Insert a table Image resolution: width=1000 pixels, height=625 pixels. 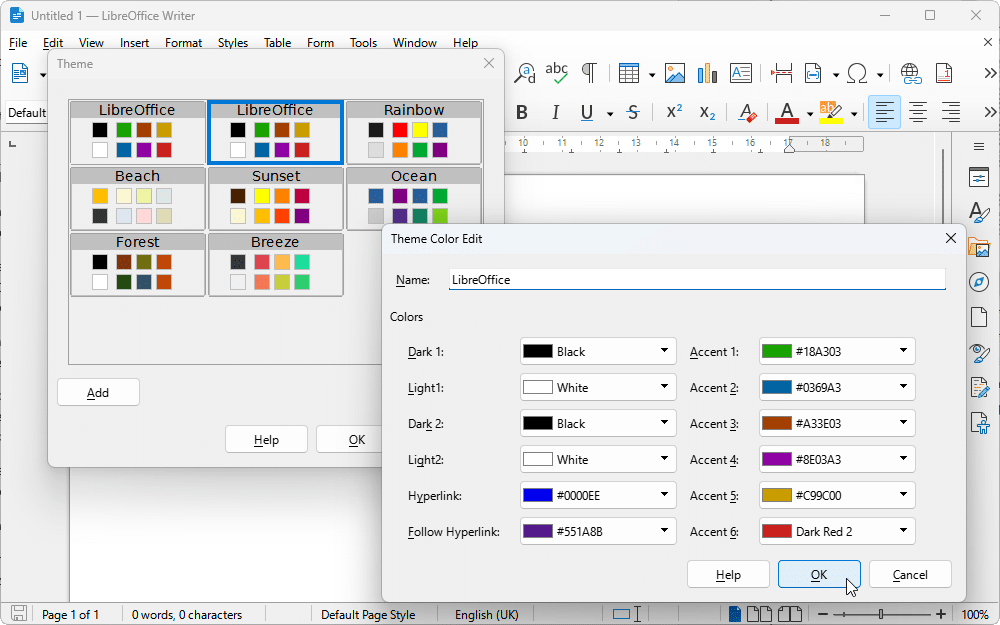630,73
